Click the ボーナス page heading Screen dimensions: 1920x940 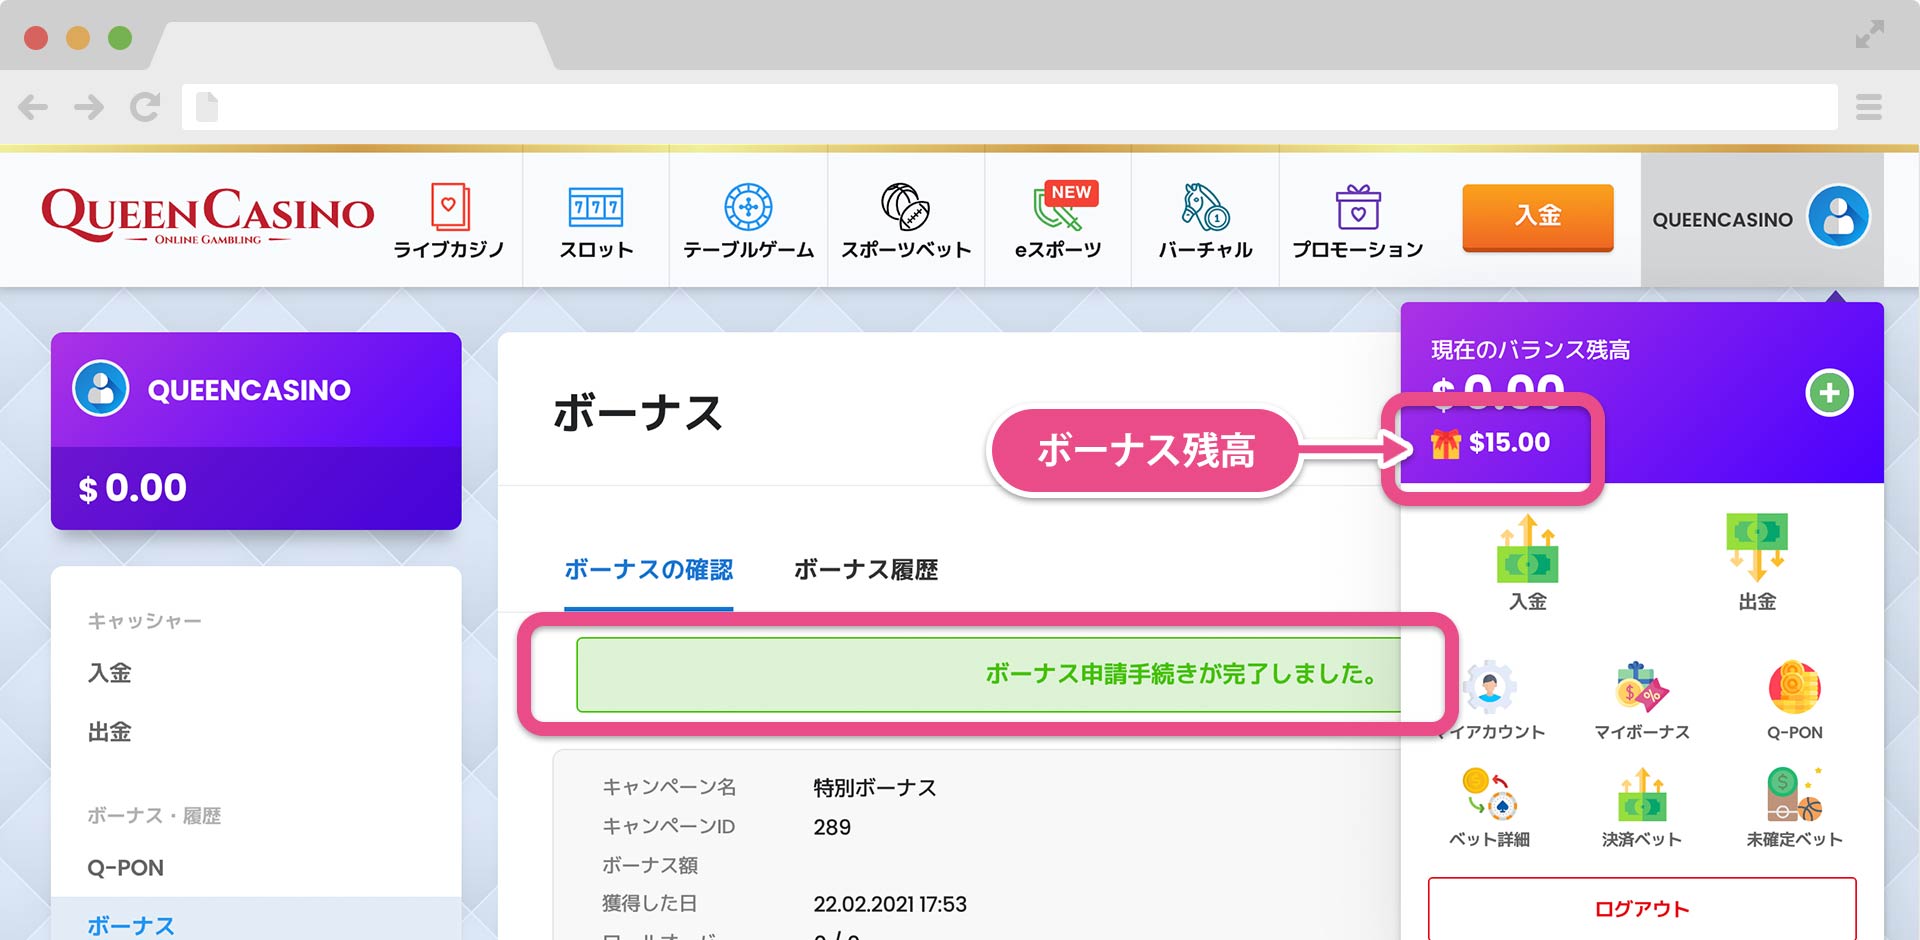638,412
